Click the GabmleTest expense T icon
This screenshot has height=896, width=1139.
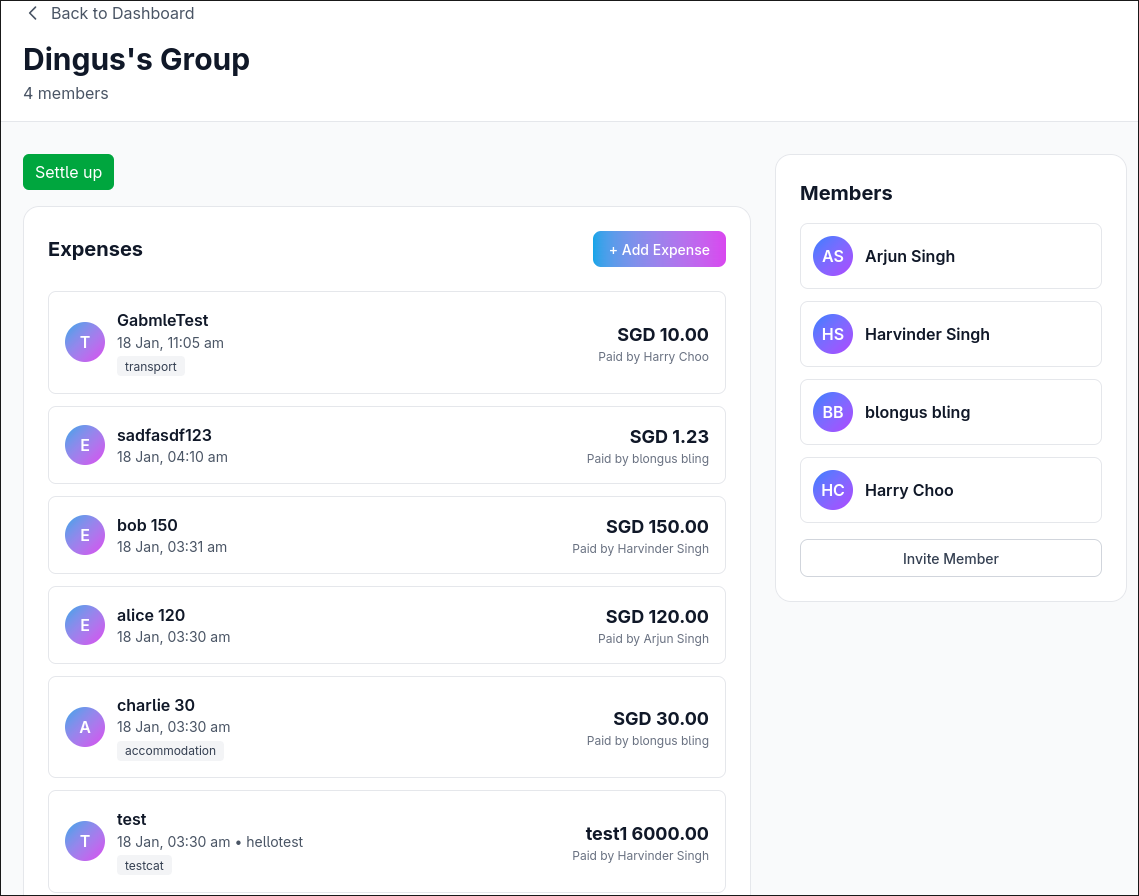[x=85, y=342]
